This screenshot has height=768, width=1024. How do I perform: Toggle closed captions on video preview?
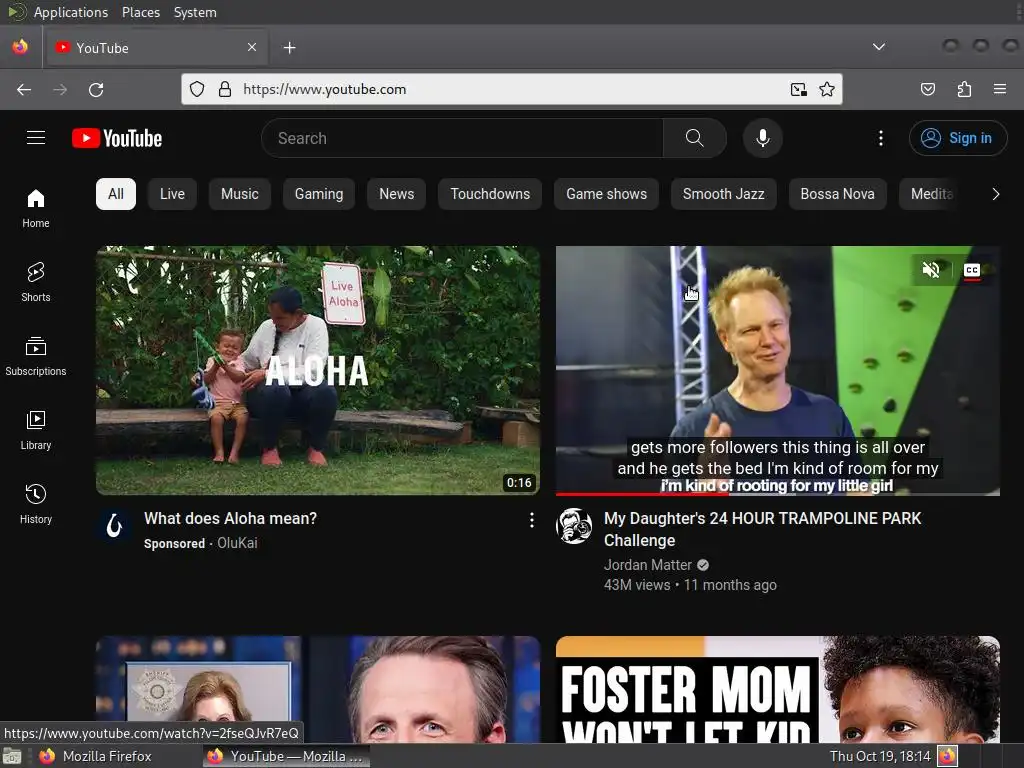tap(972, 270)
